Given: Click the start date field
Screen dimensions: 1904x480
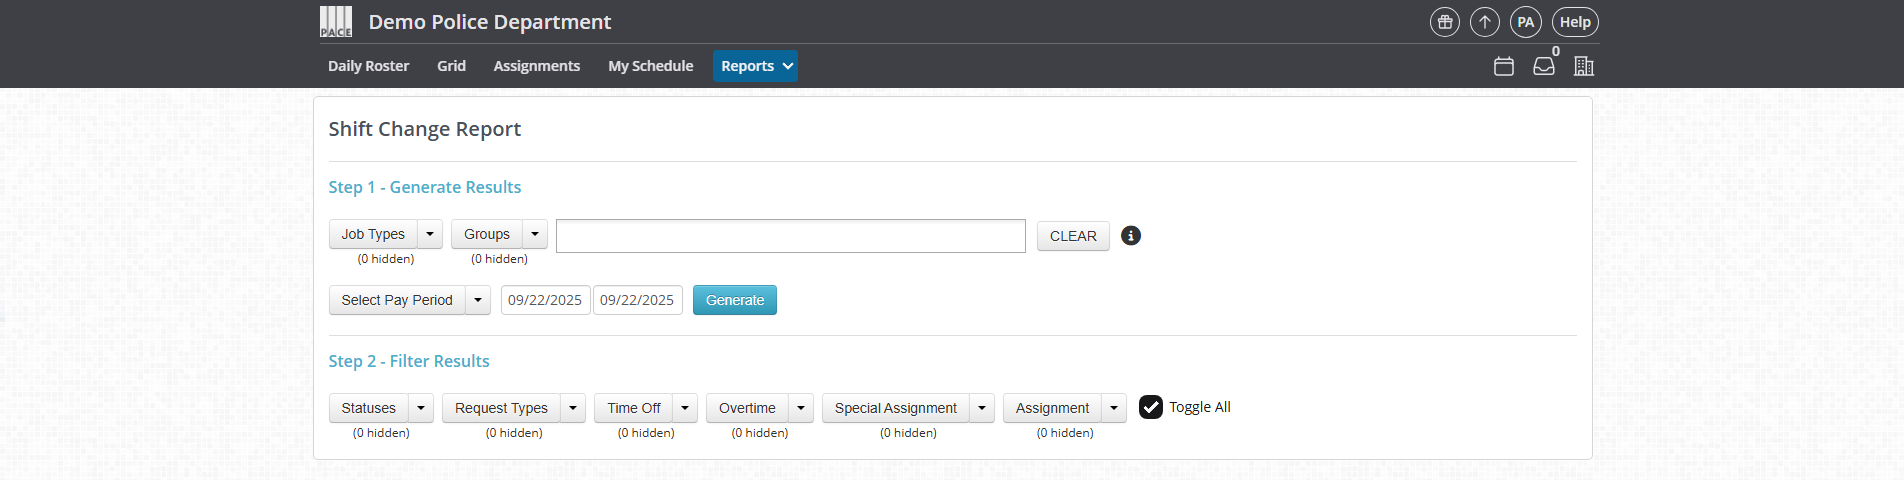Looking at the screenshot, I should point(545,300).
